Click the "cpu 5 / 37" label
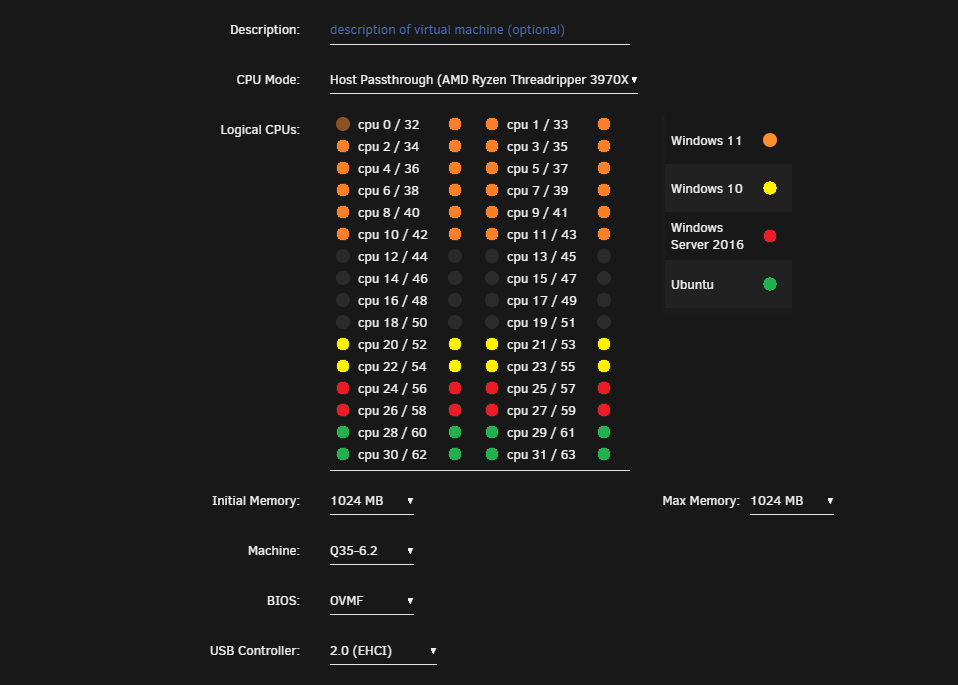958x685 pixels. pos(538,169)
